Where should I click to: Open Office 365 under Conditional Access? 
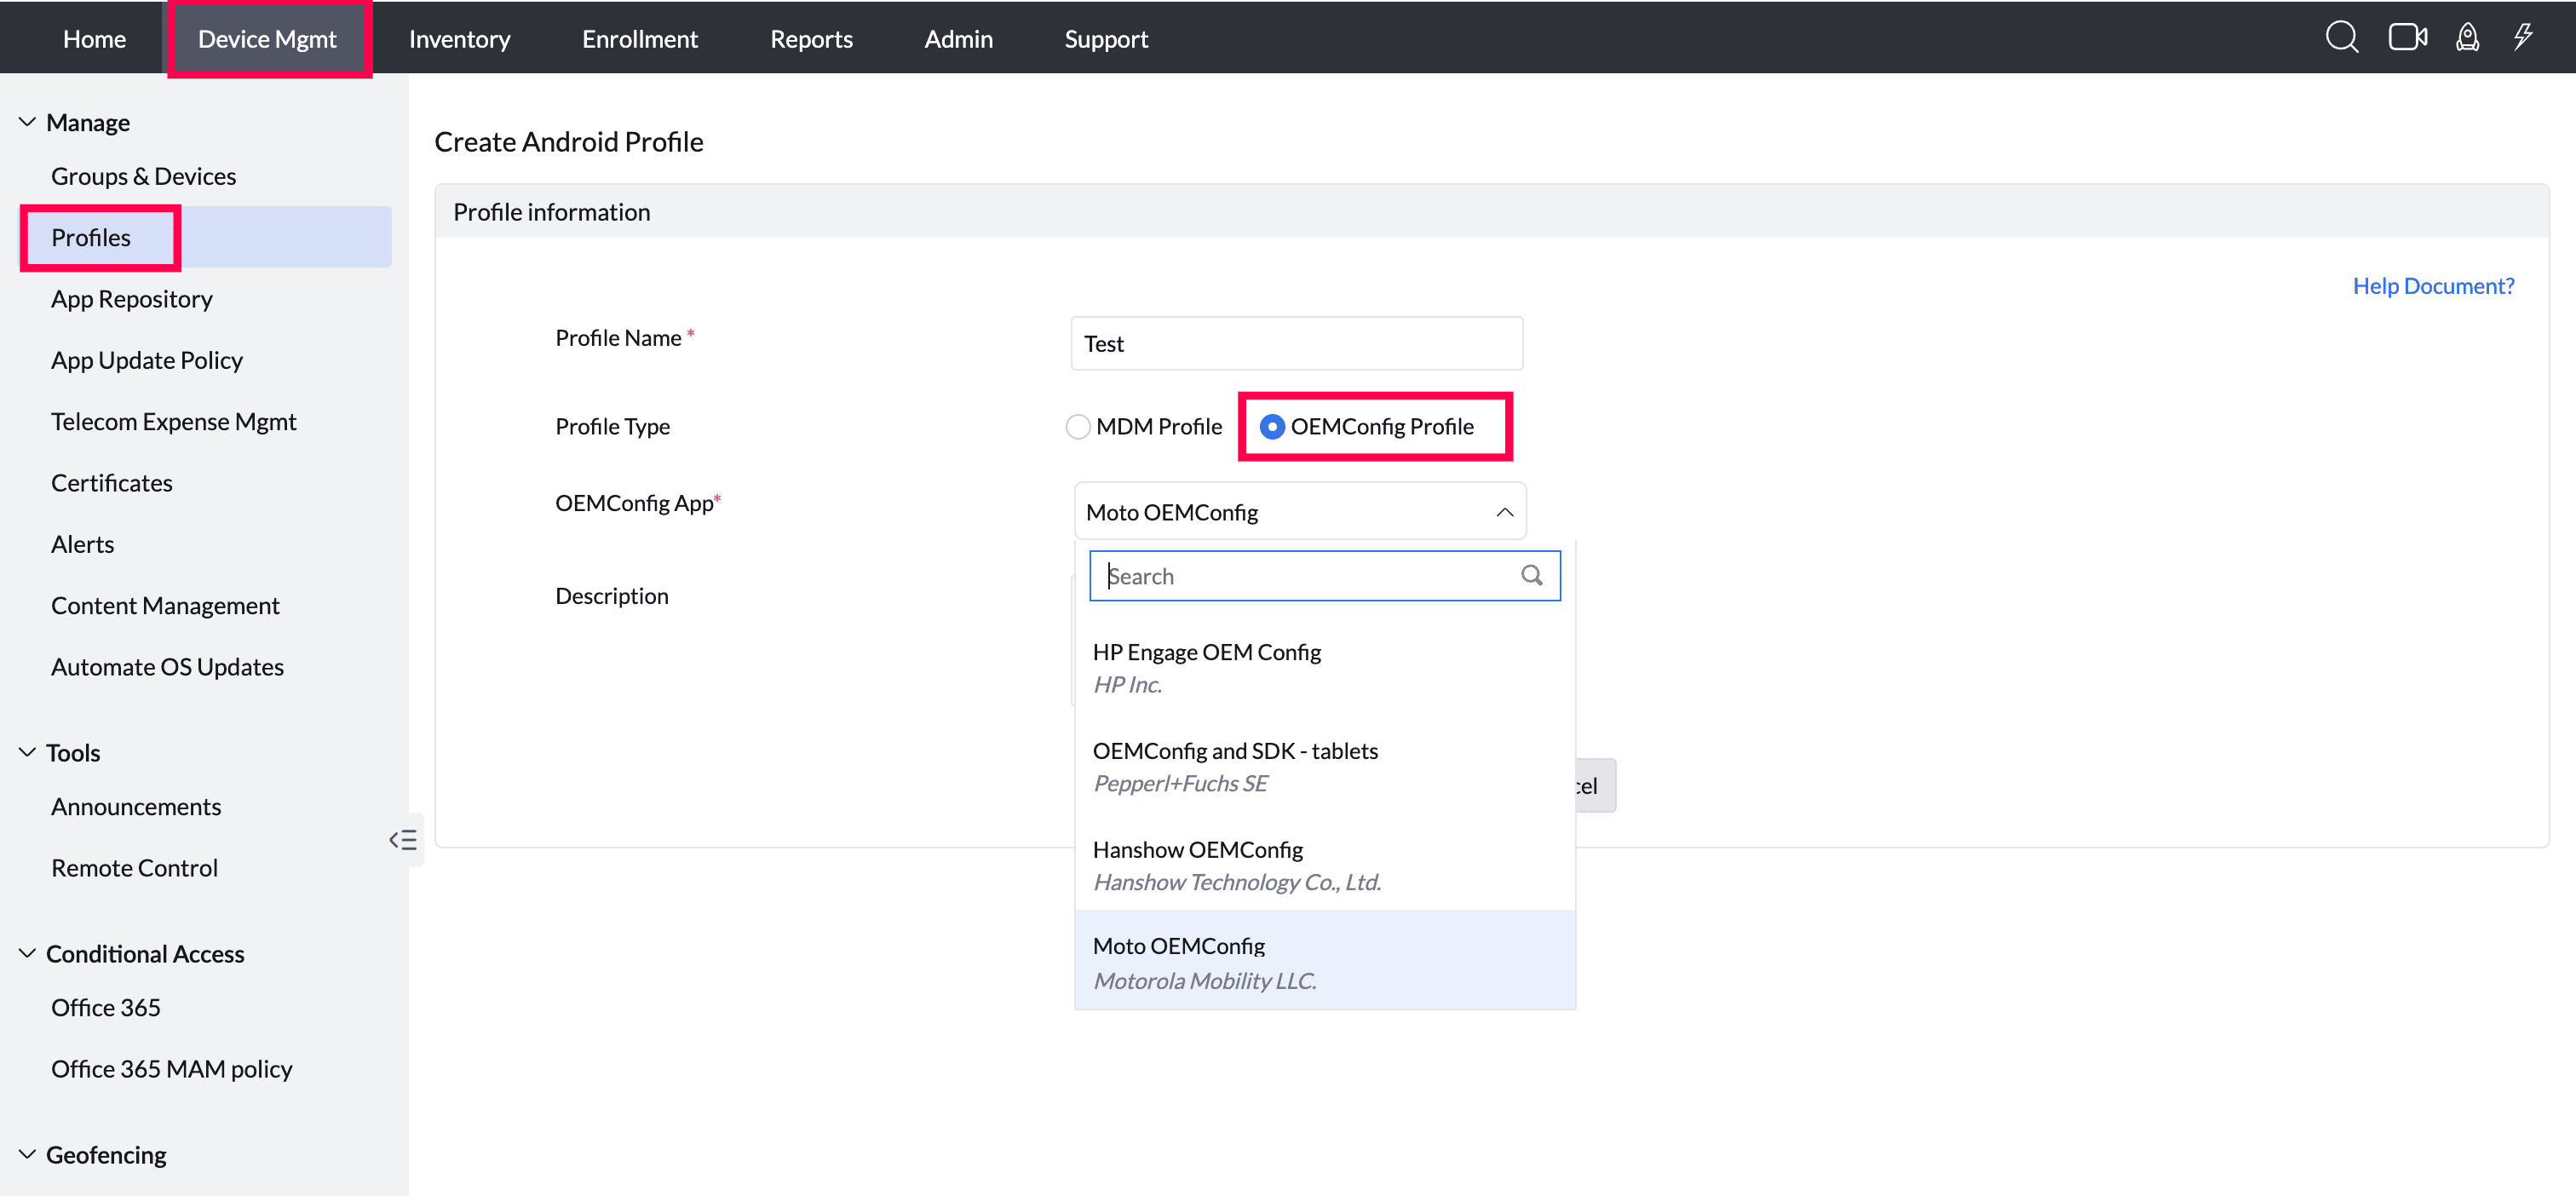pos(105,1007)
